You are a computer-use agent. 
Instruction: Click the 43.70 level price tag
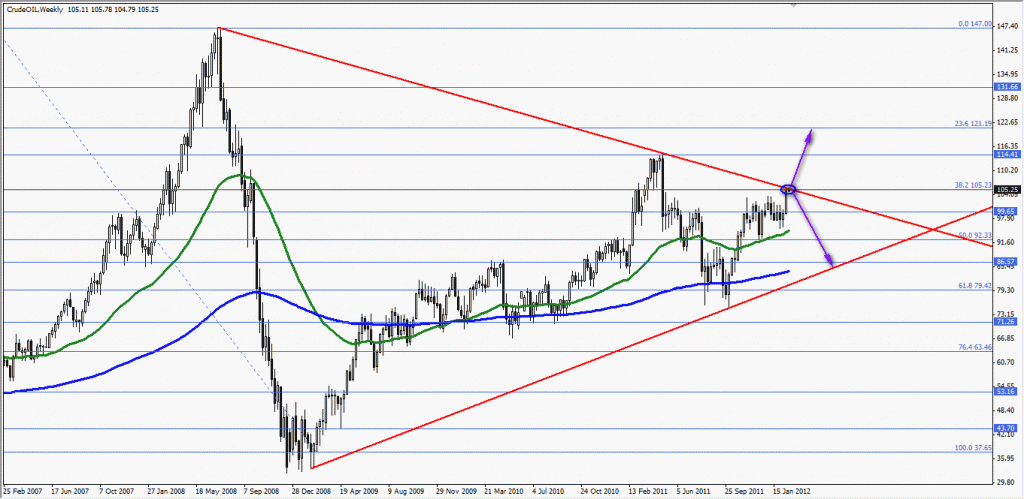pyautogui.click(x=1006, y=428)
